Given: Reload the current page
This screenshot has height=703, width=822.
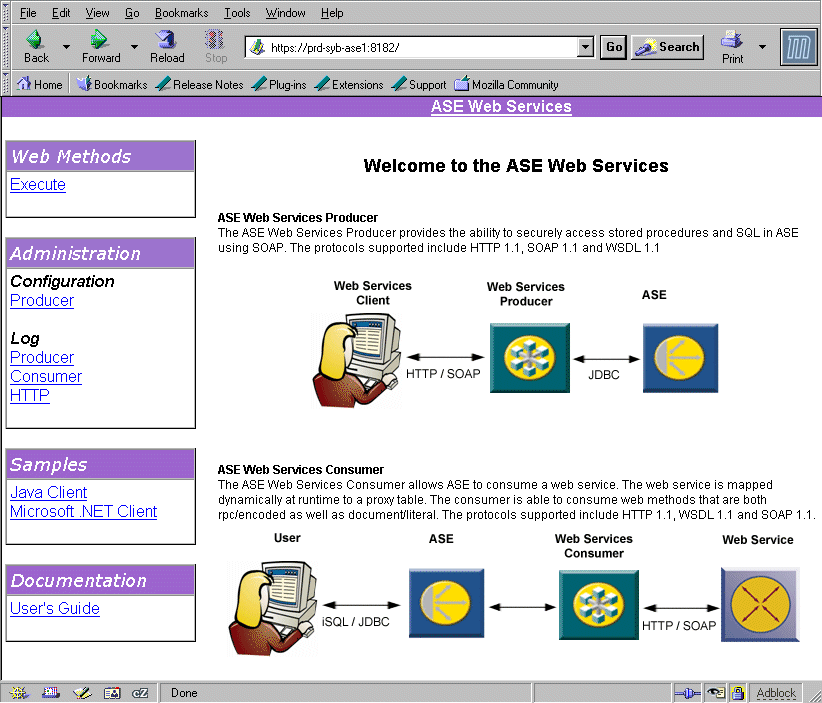Looking at the screenshot, I should tap(167, 40).
